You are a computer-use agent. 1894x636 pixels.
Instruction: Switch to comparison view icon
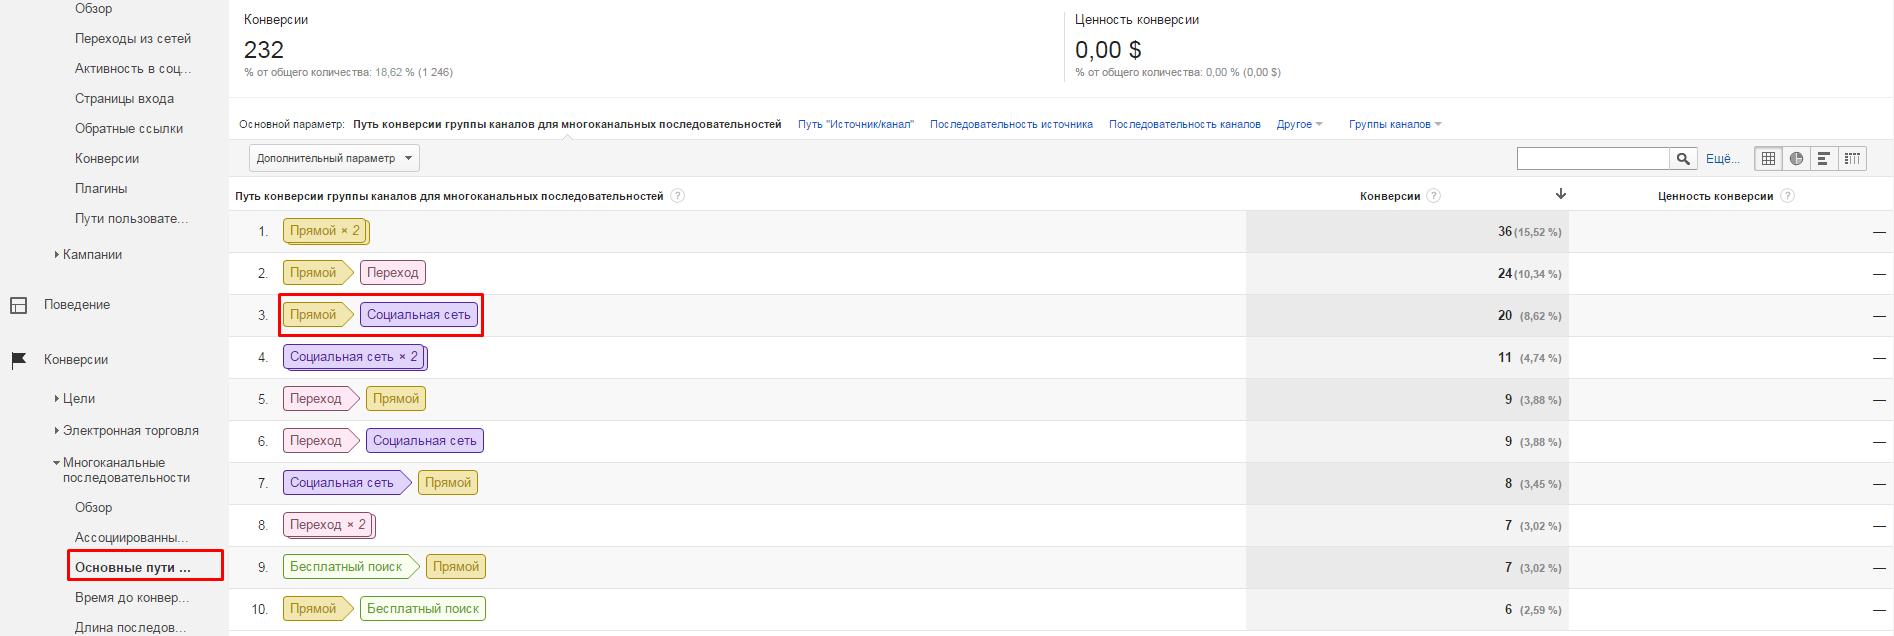point(1852,158)
